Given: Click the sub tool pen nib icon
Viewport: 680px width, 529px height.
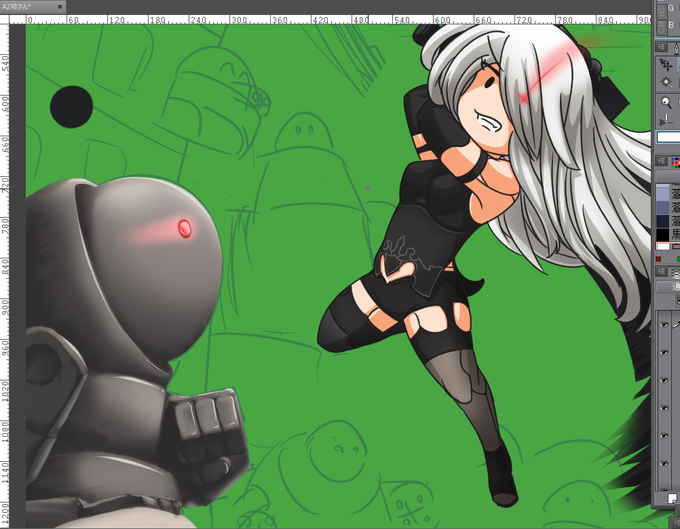Looking at the screenshot, I should 676,47.
